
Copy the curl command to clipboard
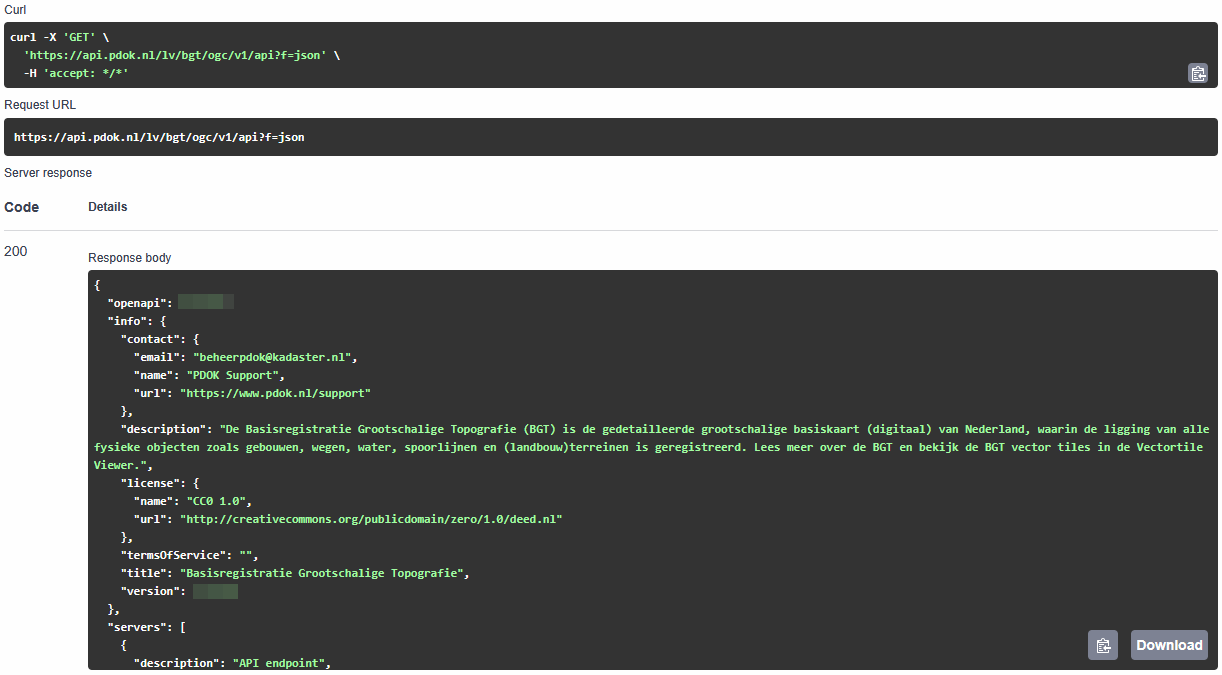pos(1197,72)
